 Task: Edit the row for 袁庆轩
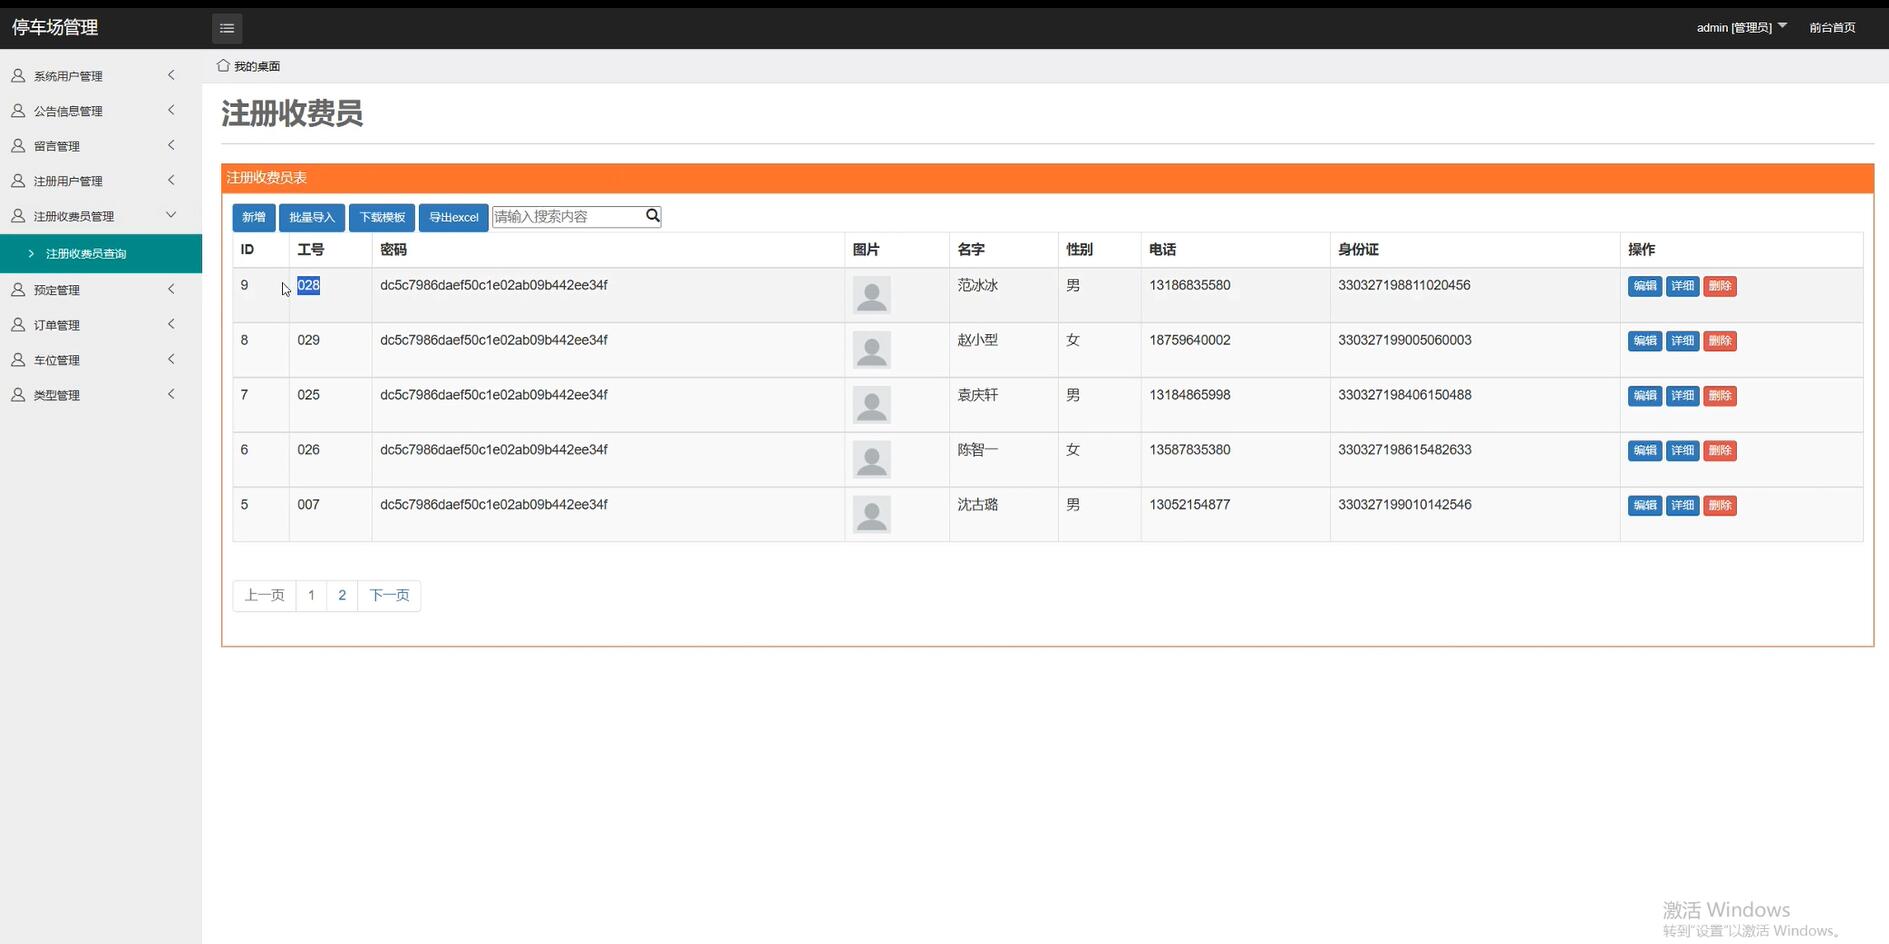coord(1645,396)
